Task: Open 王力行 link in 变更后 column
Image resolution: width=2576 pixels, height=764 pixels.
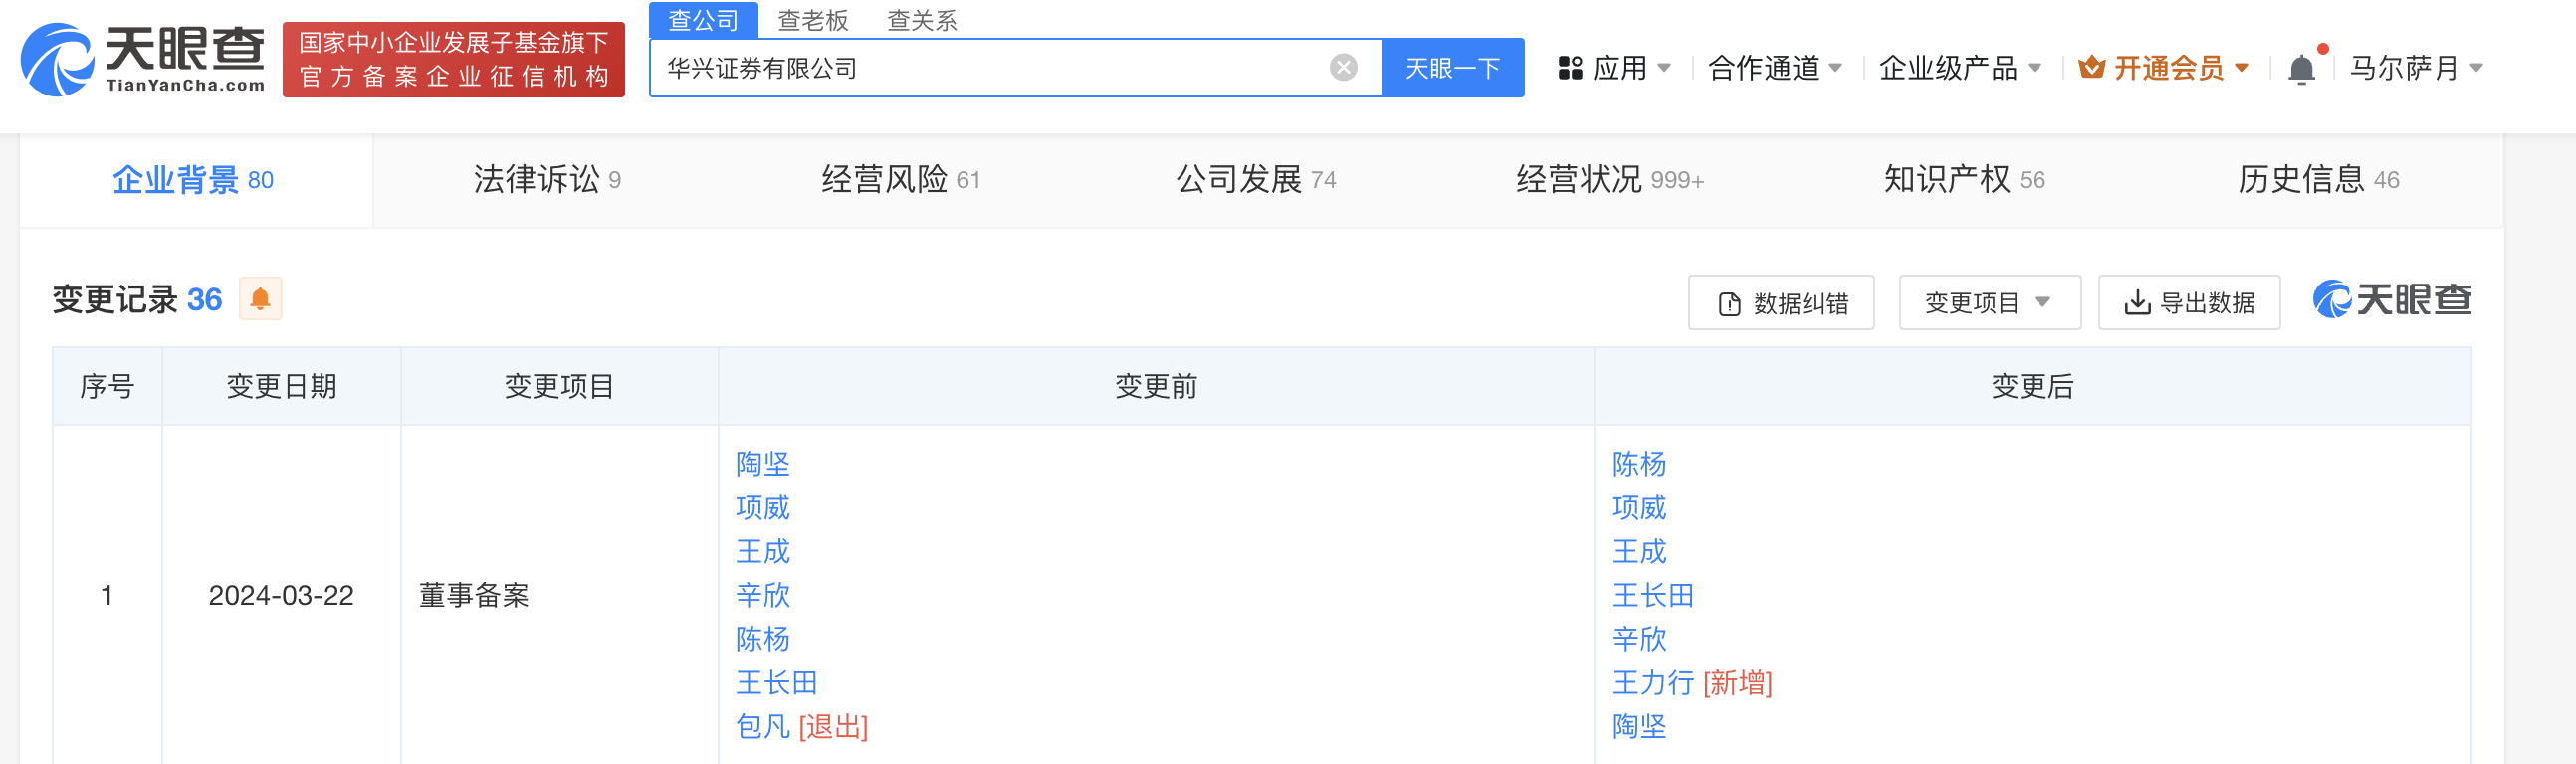Action: tap(1653, 683)
